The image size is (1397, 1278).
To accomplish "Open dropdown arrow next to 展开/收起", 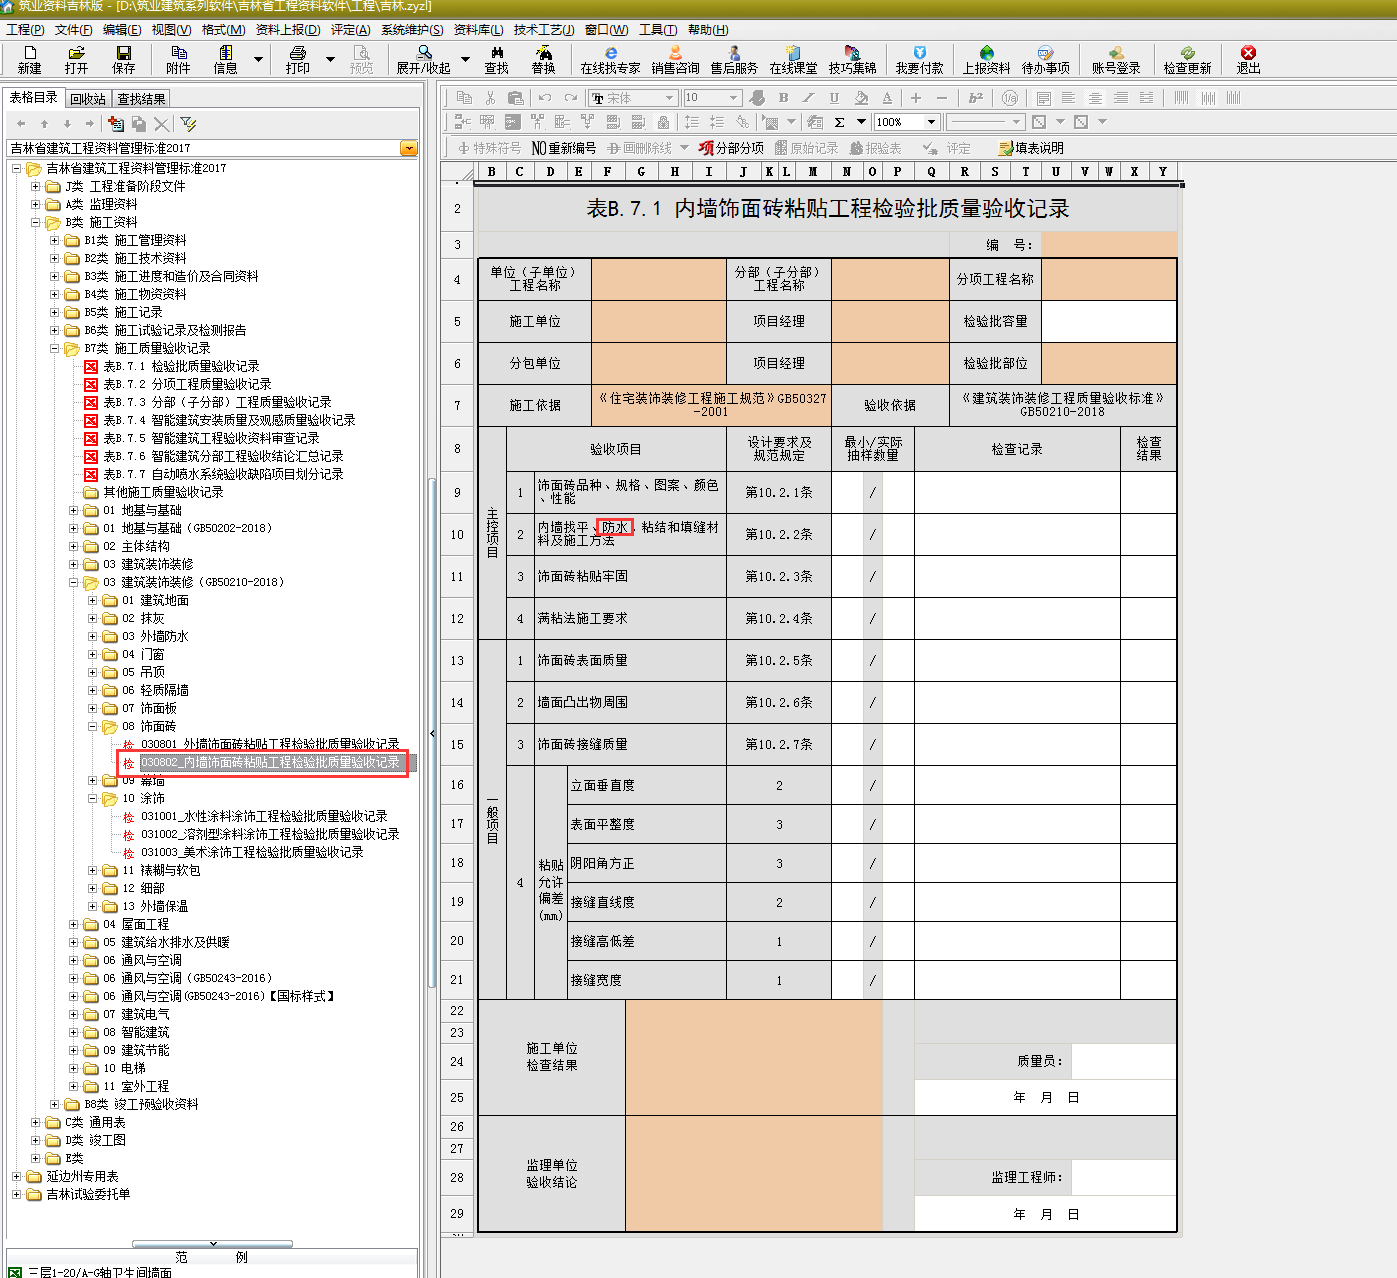I will coord(465,59).
